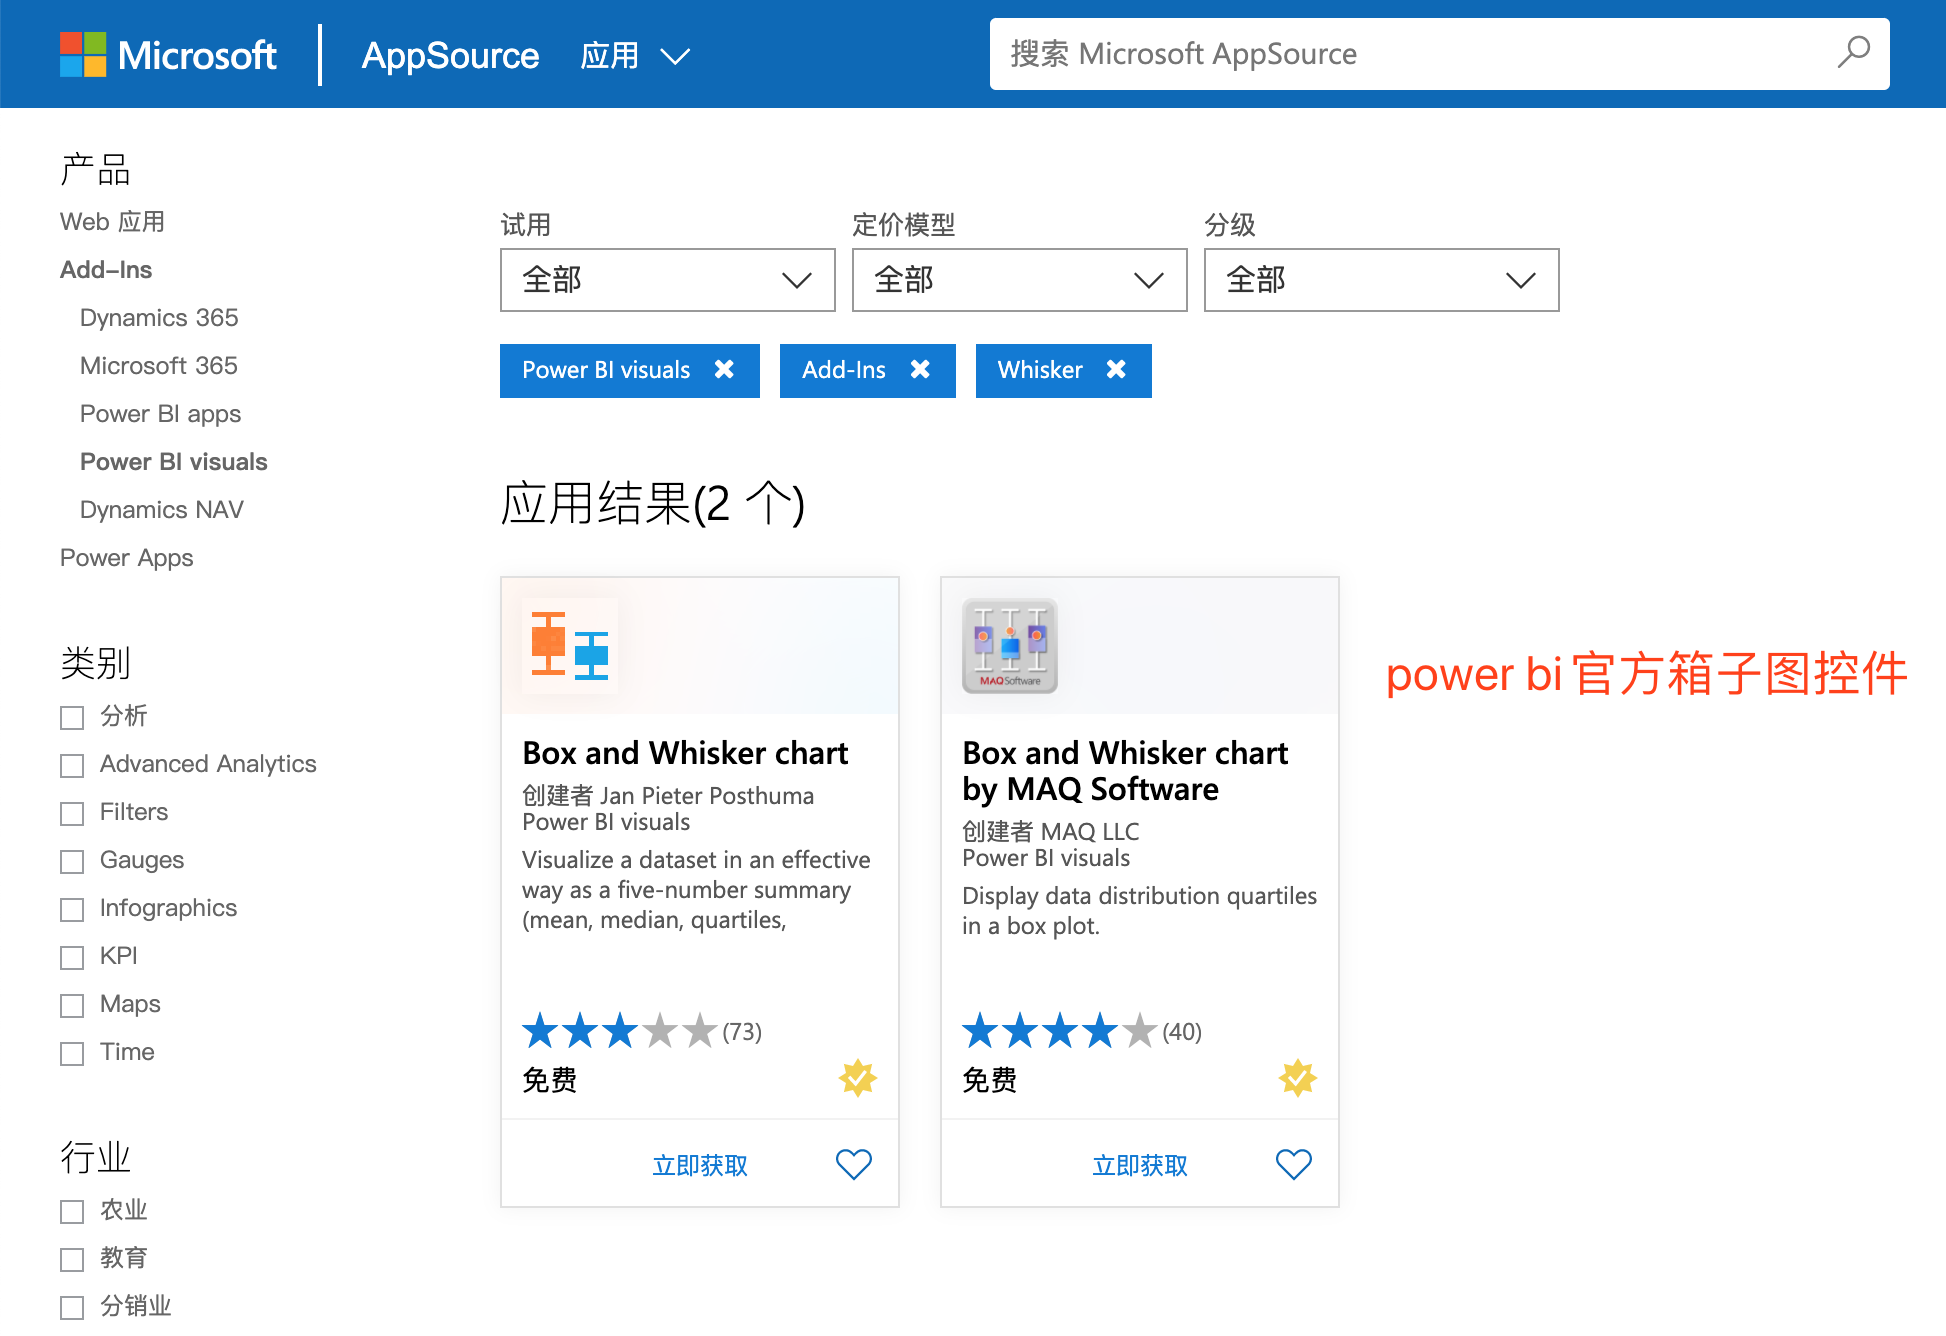1946x1336 pixels.
Task: Favorite the MAQ Software chart with heart
Action: (x=1293, y=1164)
